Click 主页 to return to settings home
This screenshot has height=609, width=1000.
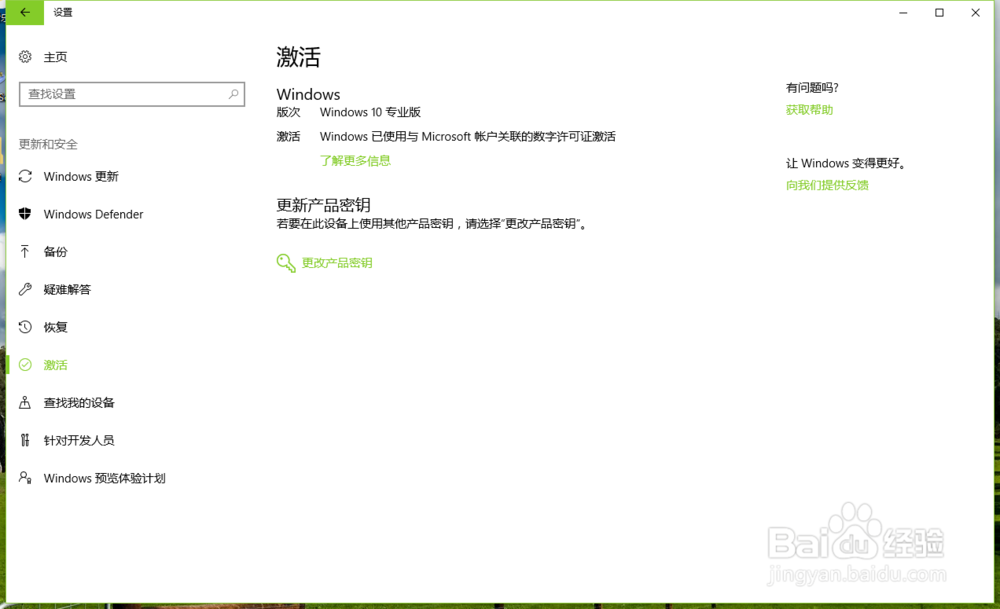click(x=55, y=57)
